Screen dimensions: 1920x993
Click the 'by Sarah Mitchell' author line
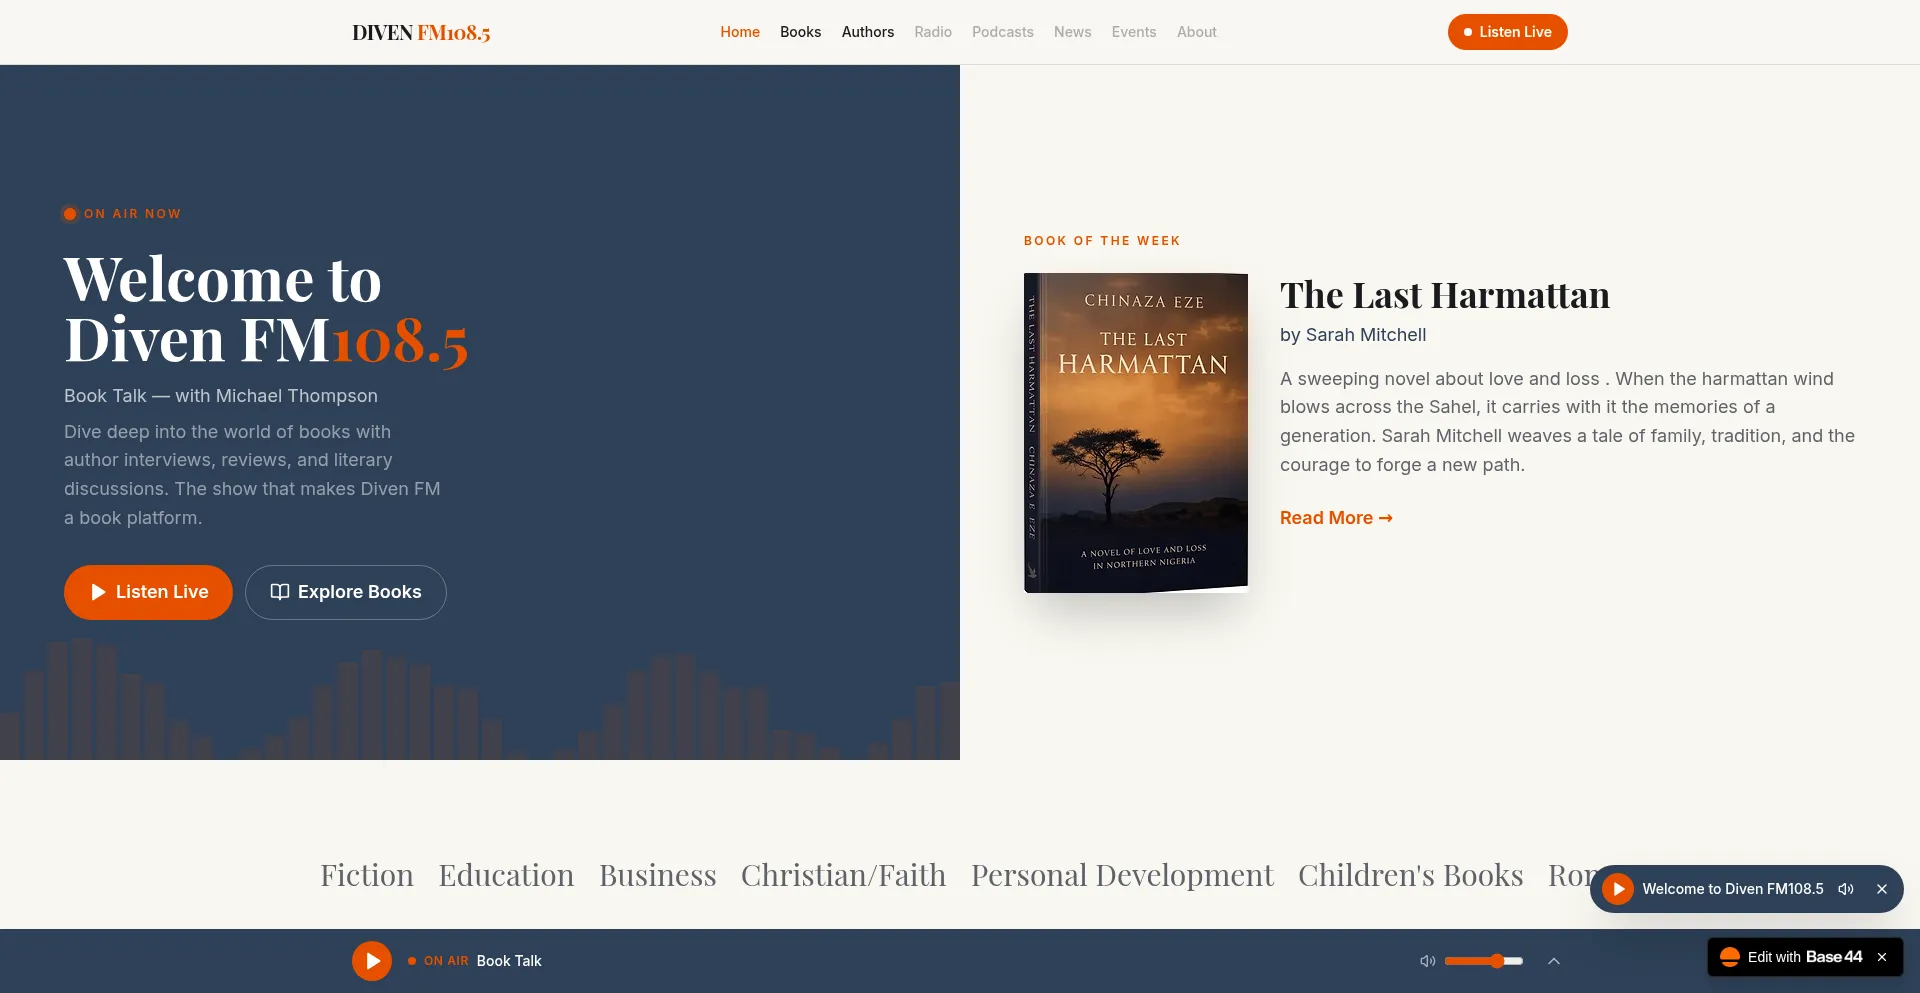(1353, 335)
